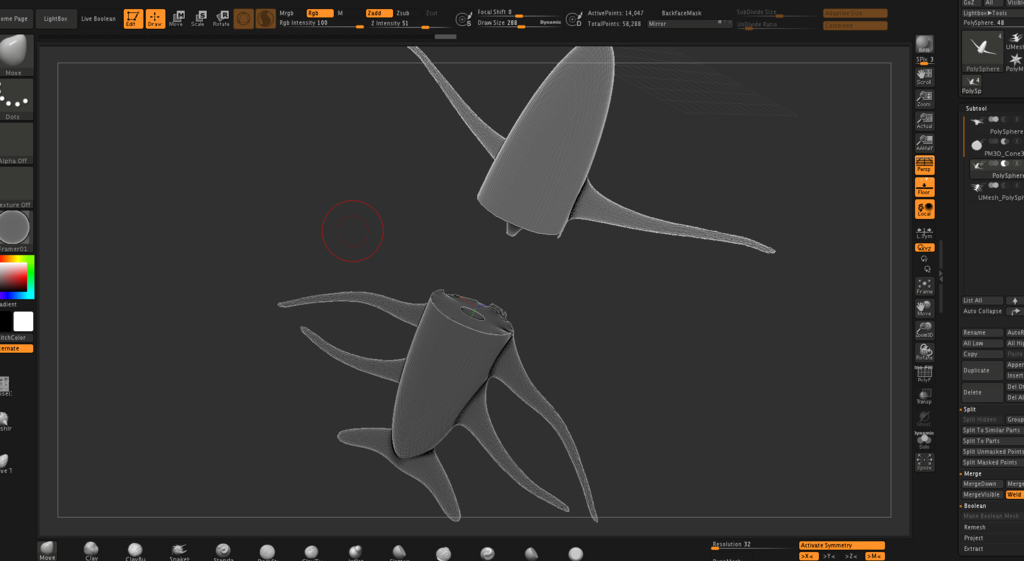
Task: Collapse the Boolean section
Action: 974,506
